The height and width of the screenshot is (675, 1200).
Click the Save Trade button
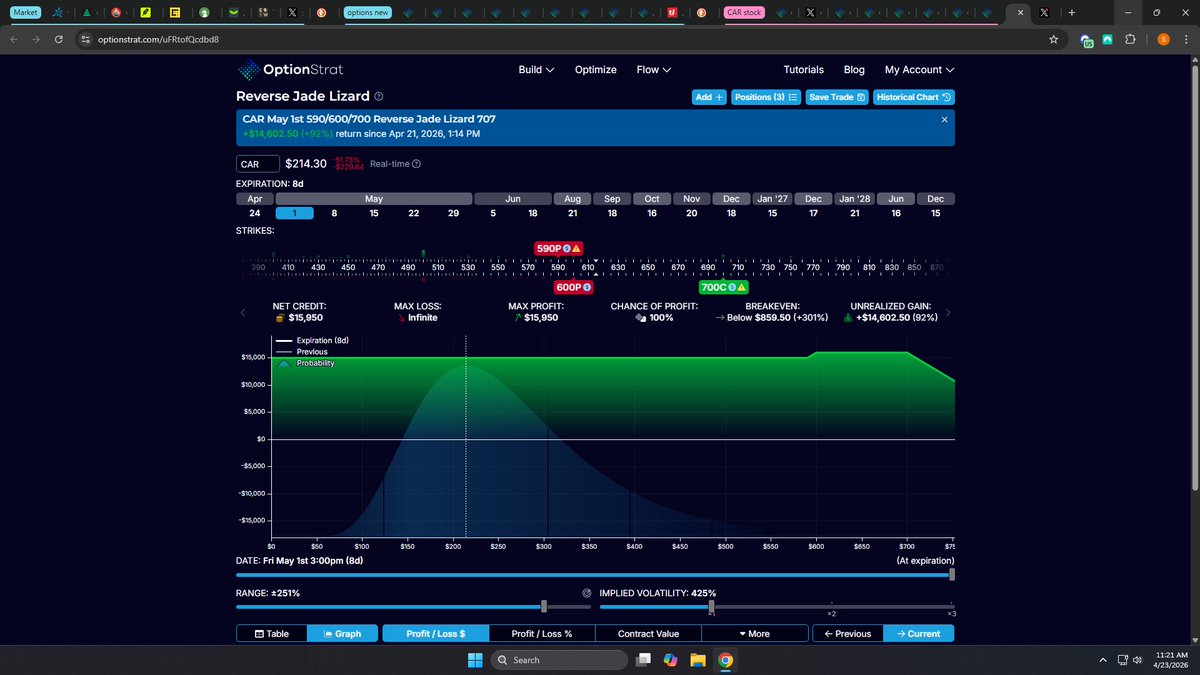(836, 97)
